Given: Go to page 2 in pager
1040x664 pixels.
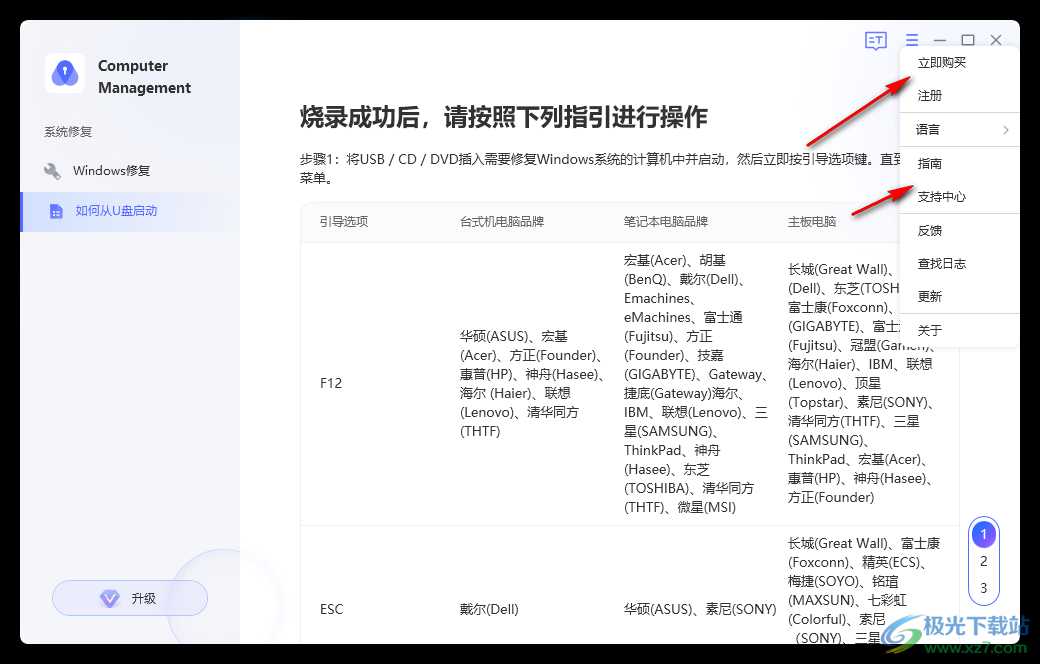Looking at the screenshot, I should (x=984, y=561).
